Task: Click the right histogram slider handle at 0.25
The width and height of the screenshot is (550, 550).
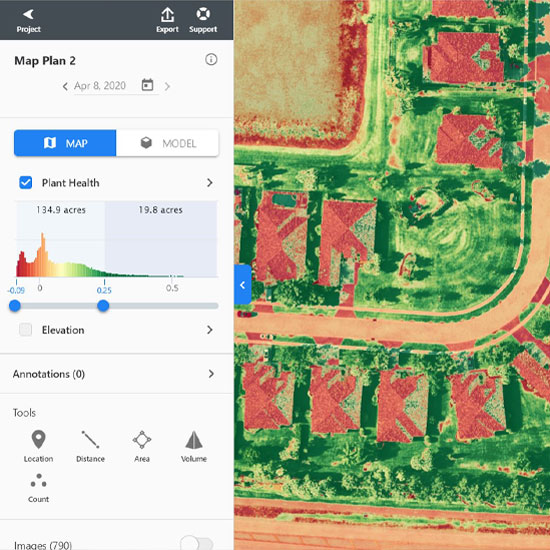Action: tap(103, 306)
